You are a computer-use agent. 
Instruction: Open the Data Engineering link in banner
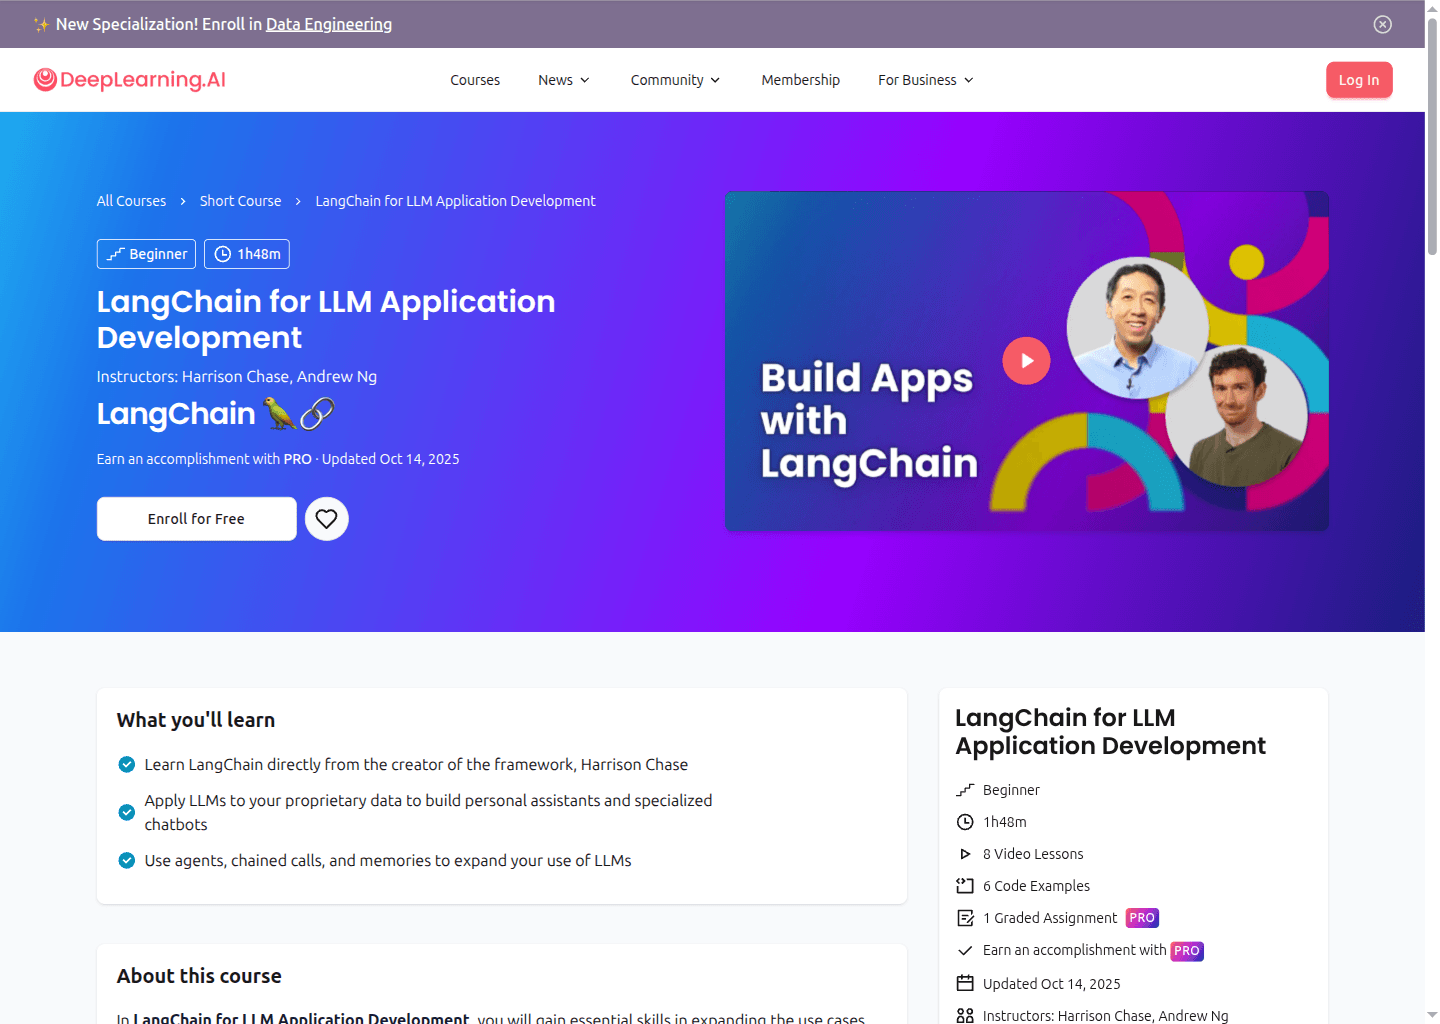click(329, 24)
